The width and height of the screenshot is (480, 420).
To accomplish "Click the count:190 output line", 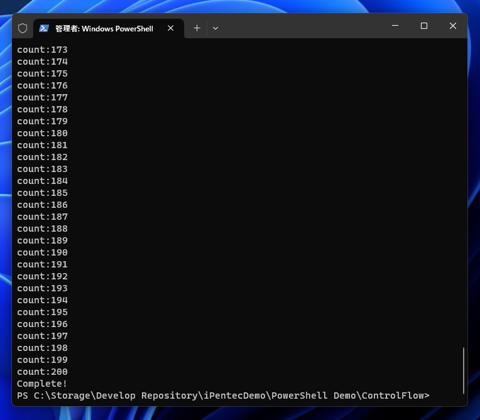I will click(x=42, y=252).
